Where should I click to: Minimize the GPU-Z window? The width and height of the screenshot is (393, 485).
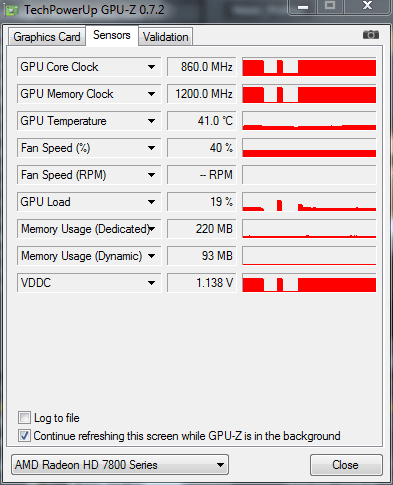303,7
